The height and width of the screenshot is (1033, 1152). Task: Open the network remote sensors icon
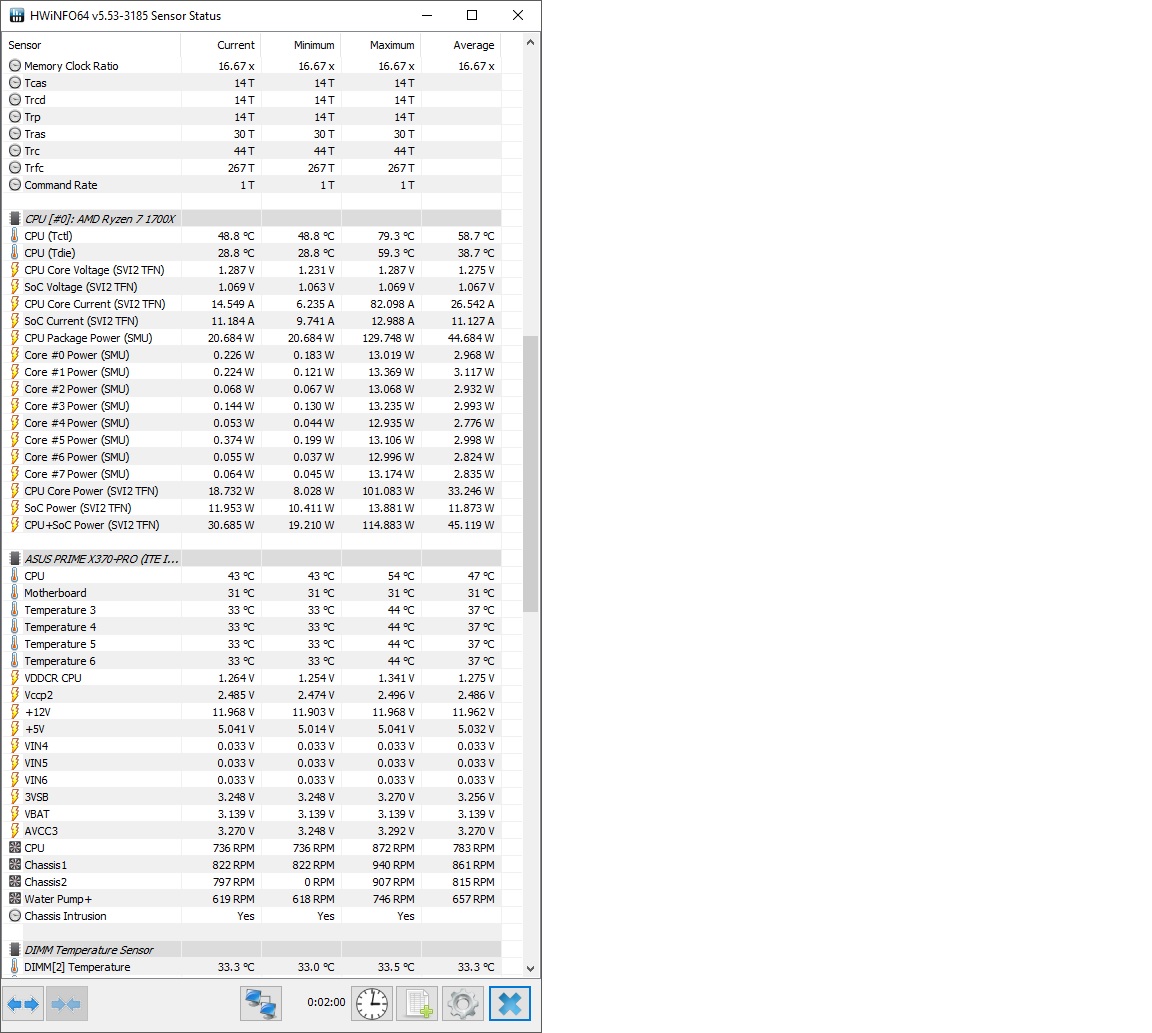pyautogui.click(x=261, y=1004)
